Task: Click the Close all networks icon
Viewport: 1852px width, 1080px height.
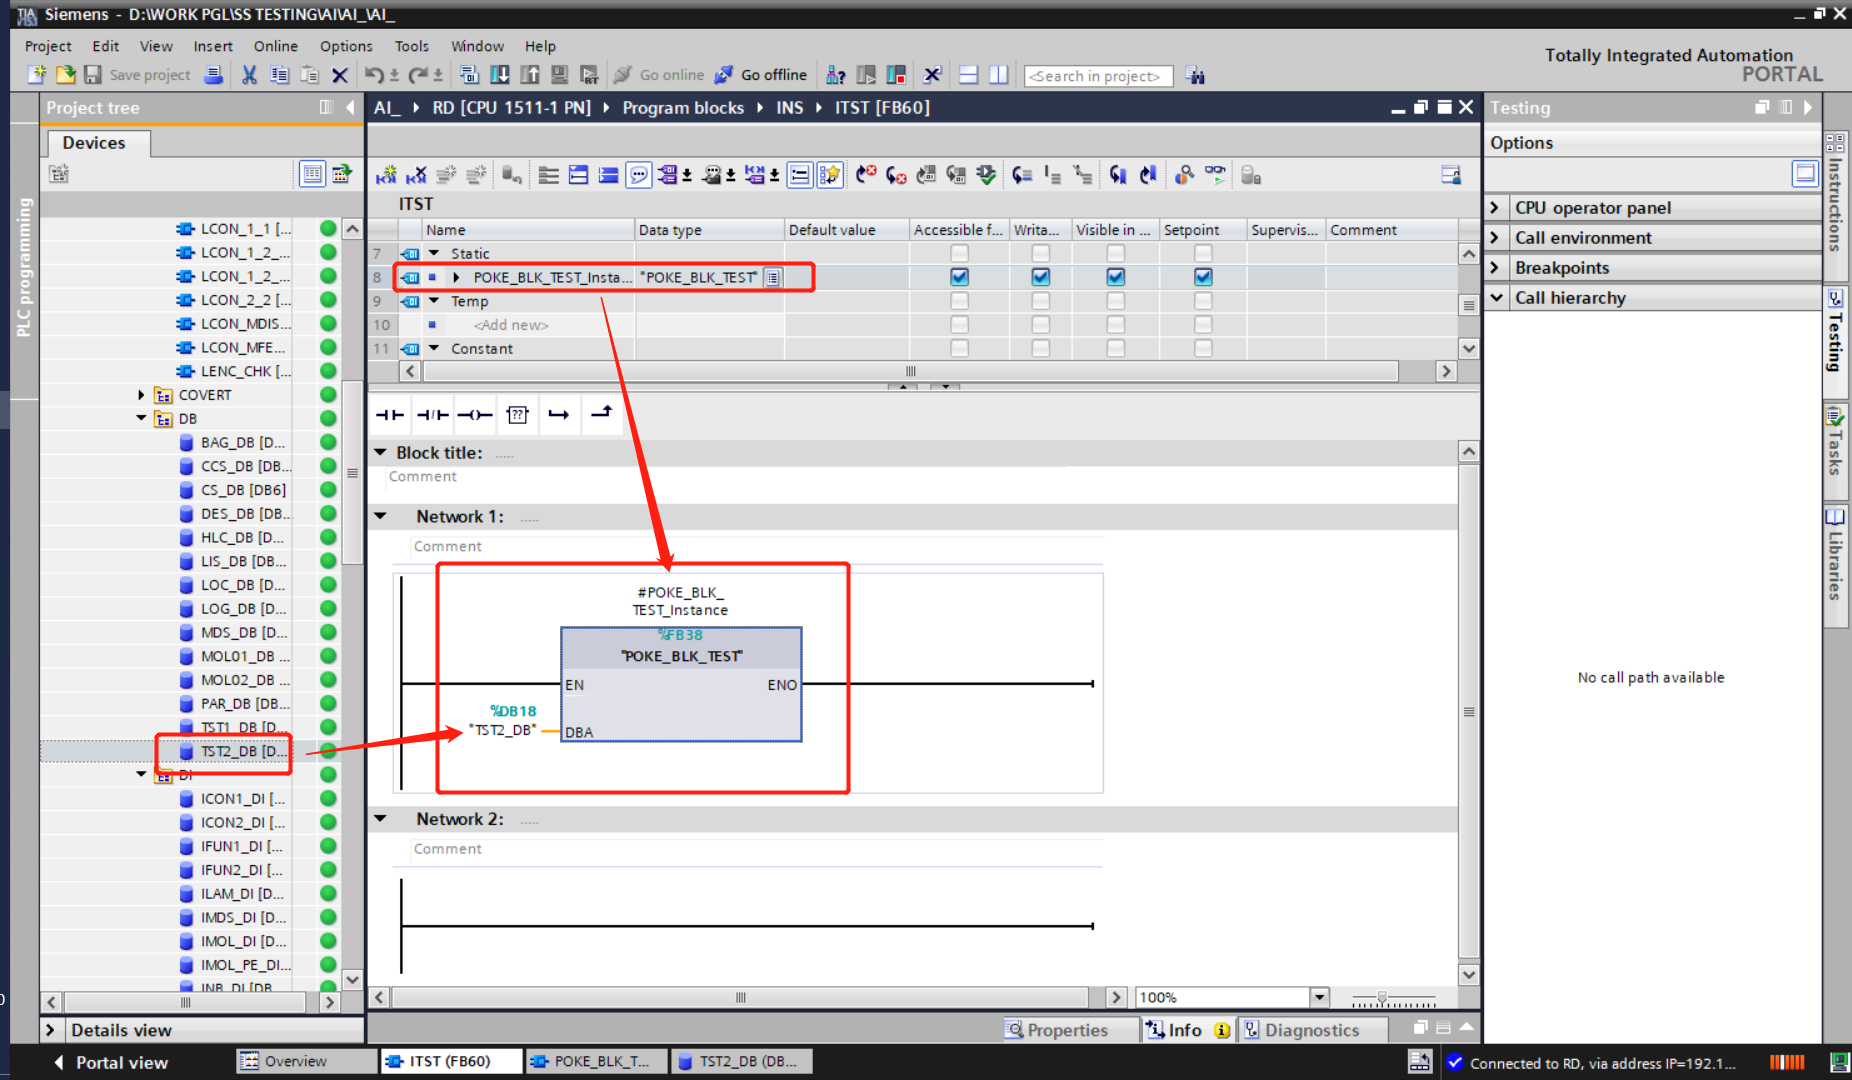Action: pyautogui.click(x=608, y=175)
